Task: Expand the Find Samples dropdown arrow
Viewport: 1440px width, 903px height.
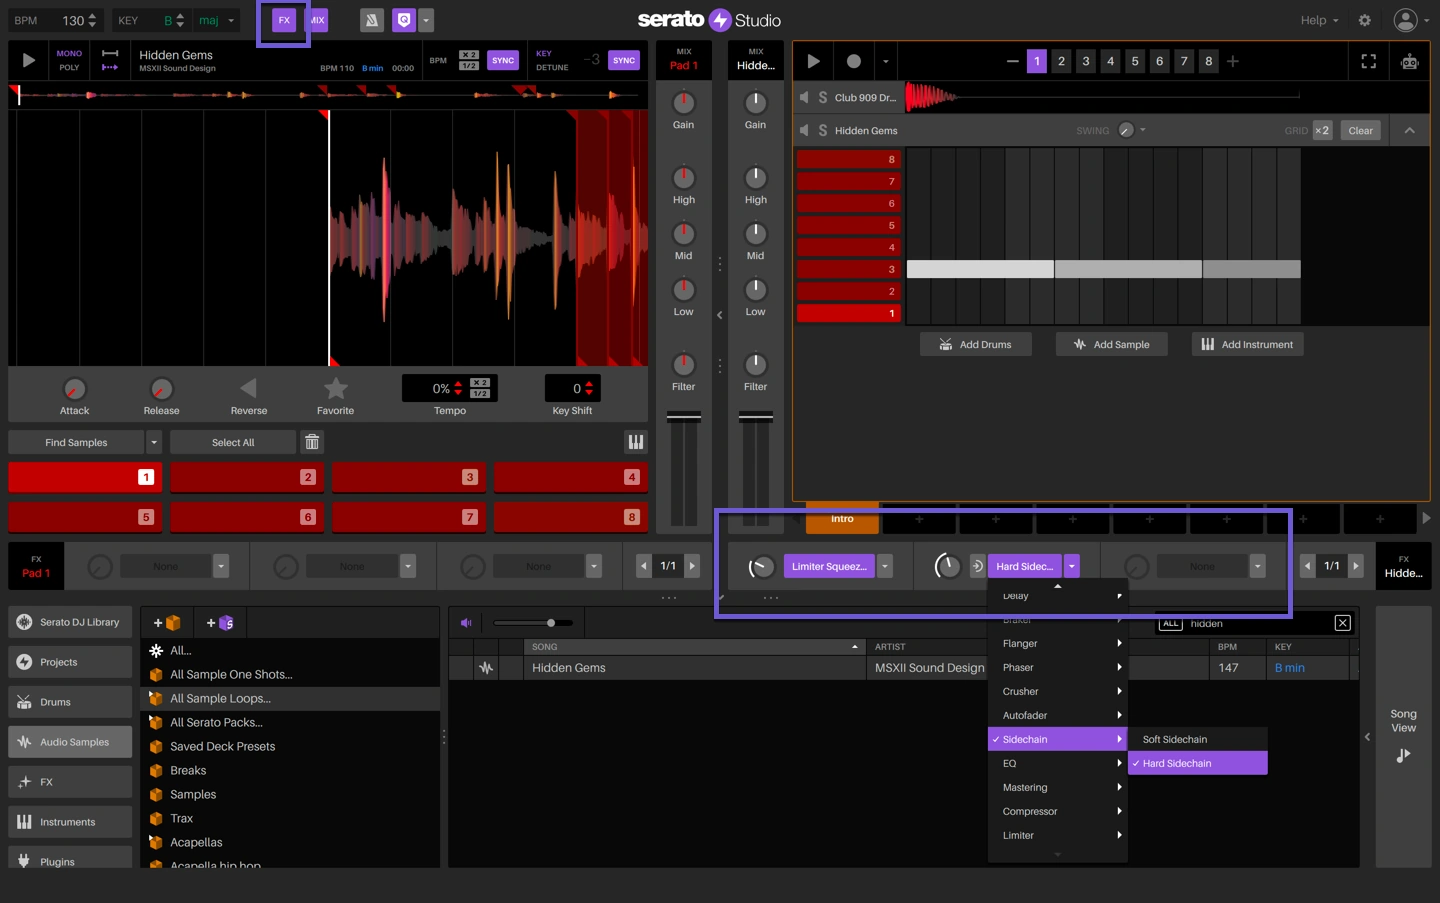Action: pyautogui.click(x=154, y=442)
